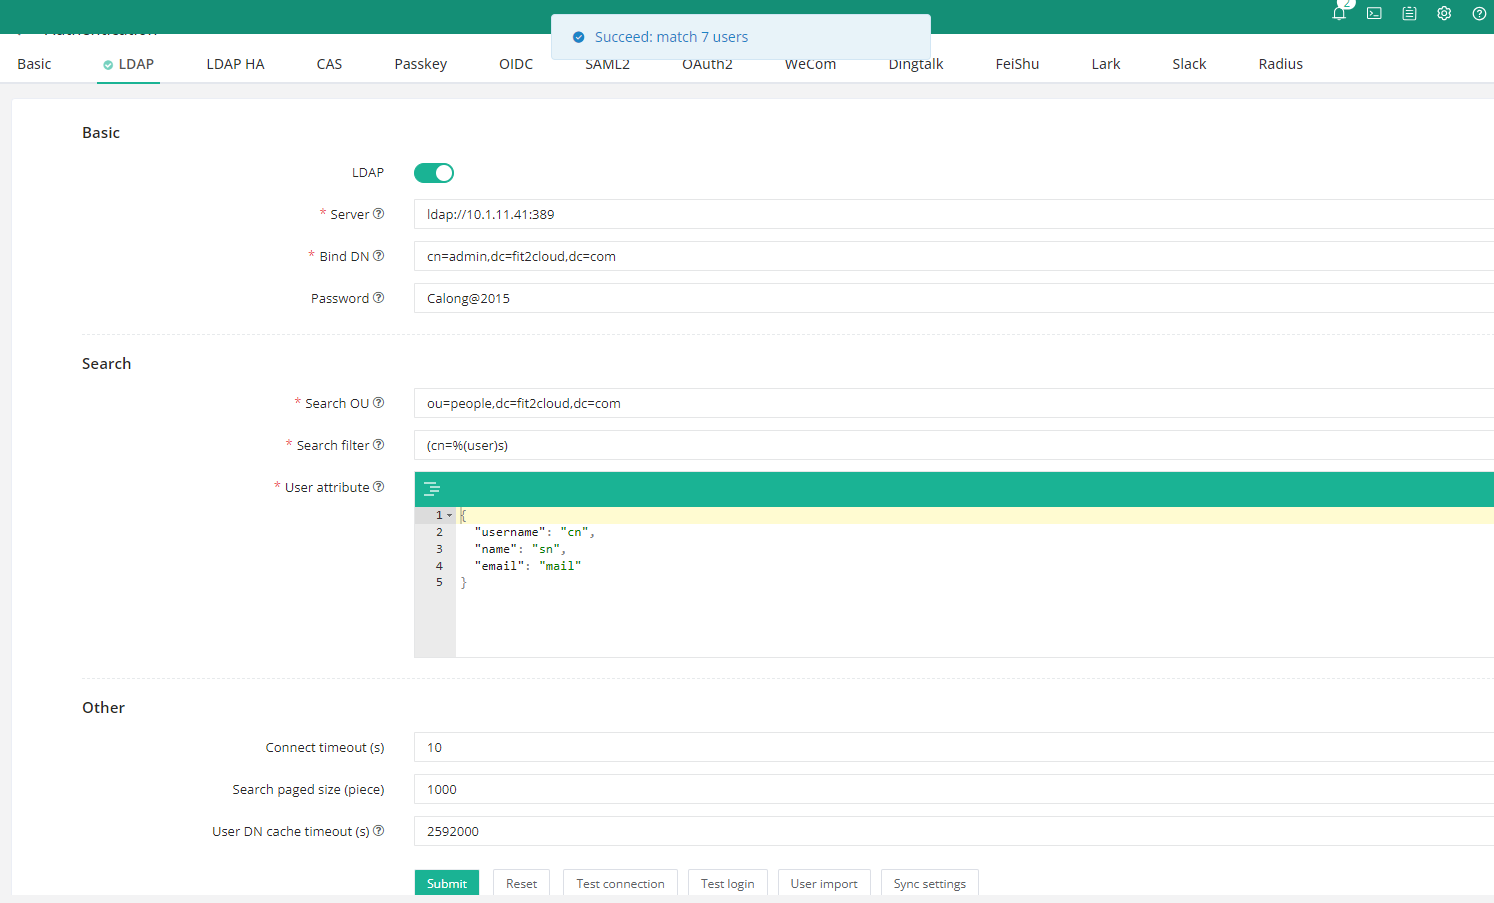Open the tickets list icon in header
This screenshot has height=903, width=1494.
[1409, 13]
